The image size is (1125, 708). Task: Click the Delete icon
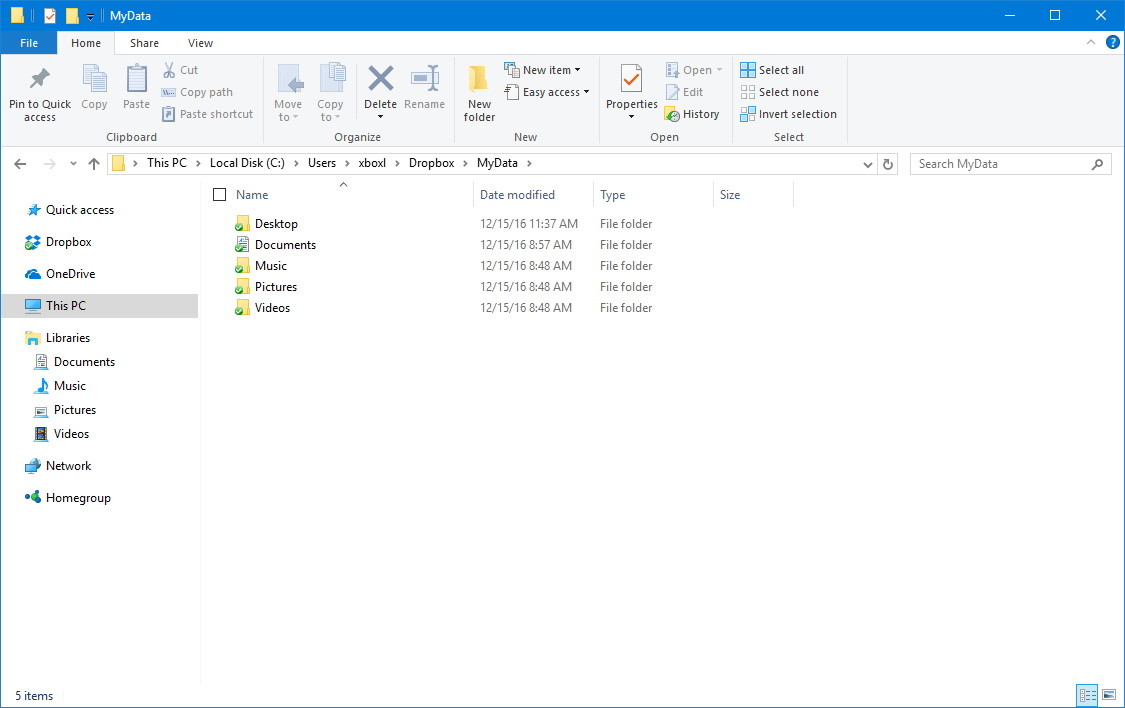pyautogui.click(x=380, y=90)
